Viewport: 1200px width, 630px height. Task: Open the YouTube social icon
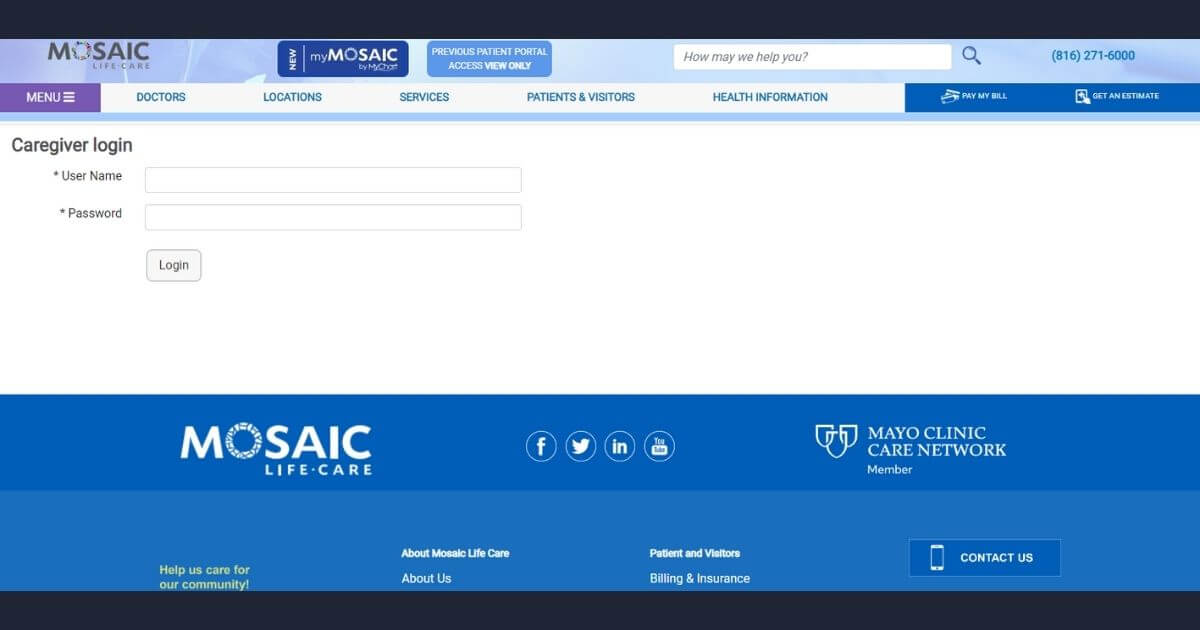click(x=659, y=446)
